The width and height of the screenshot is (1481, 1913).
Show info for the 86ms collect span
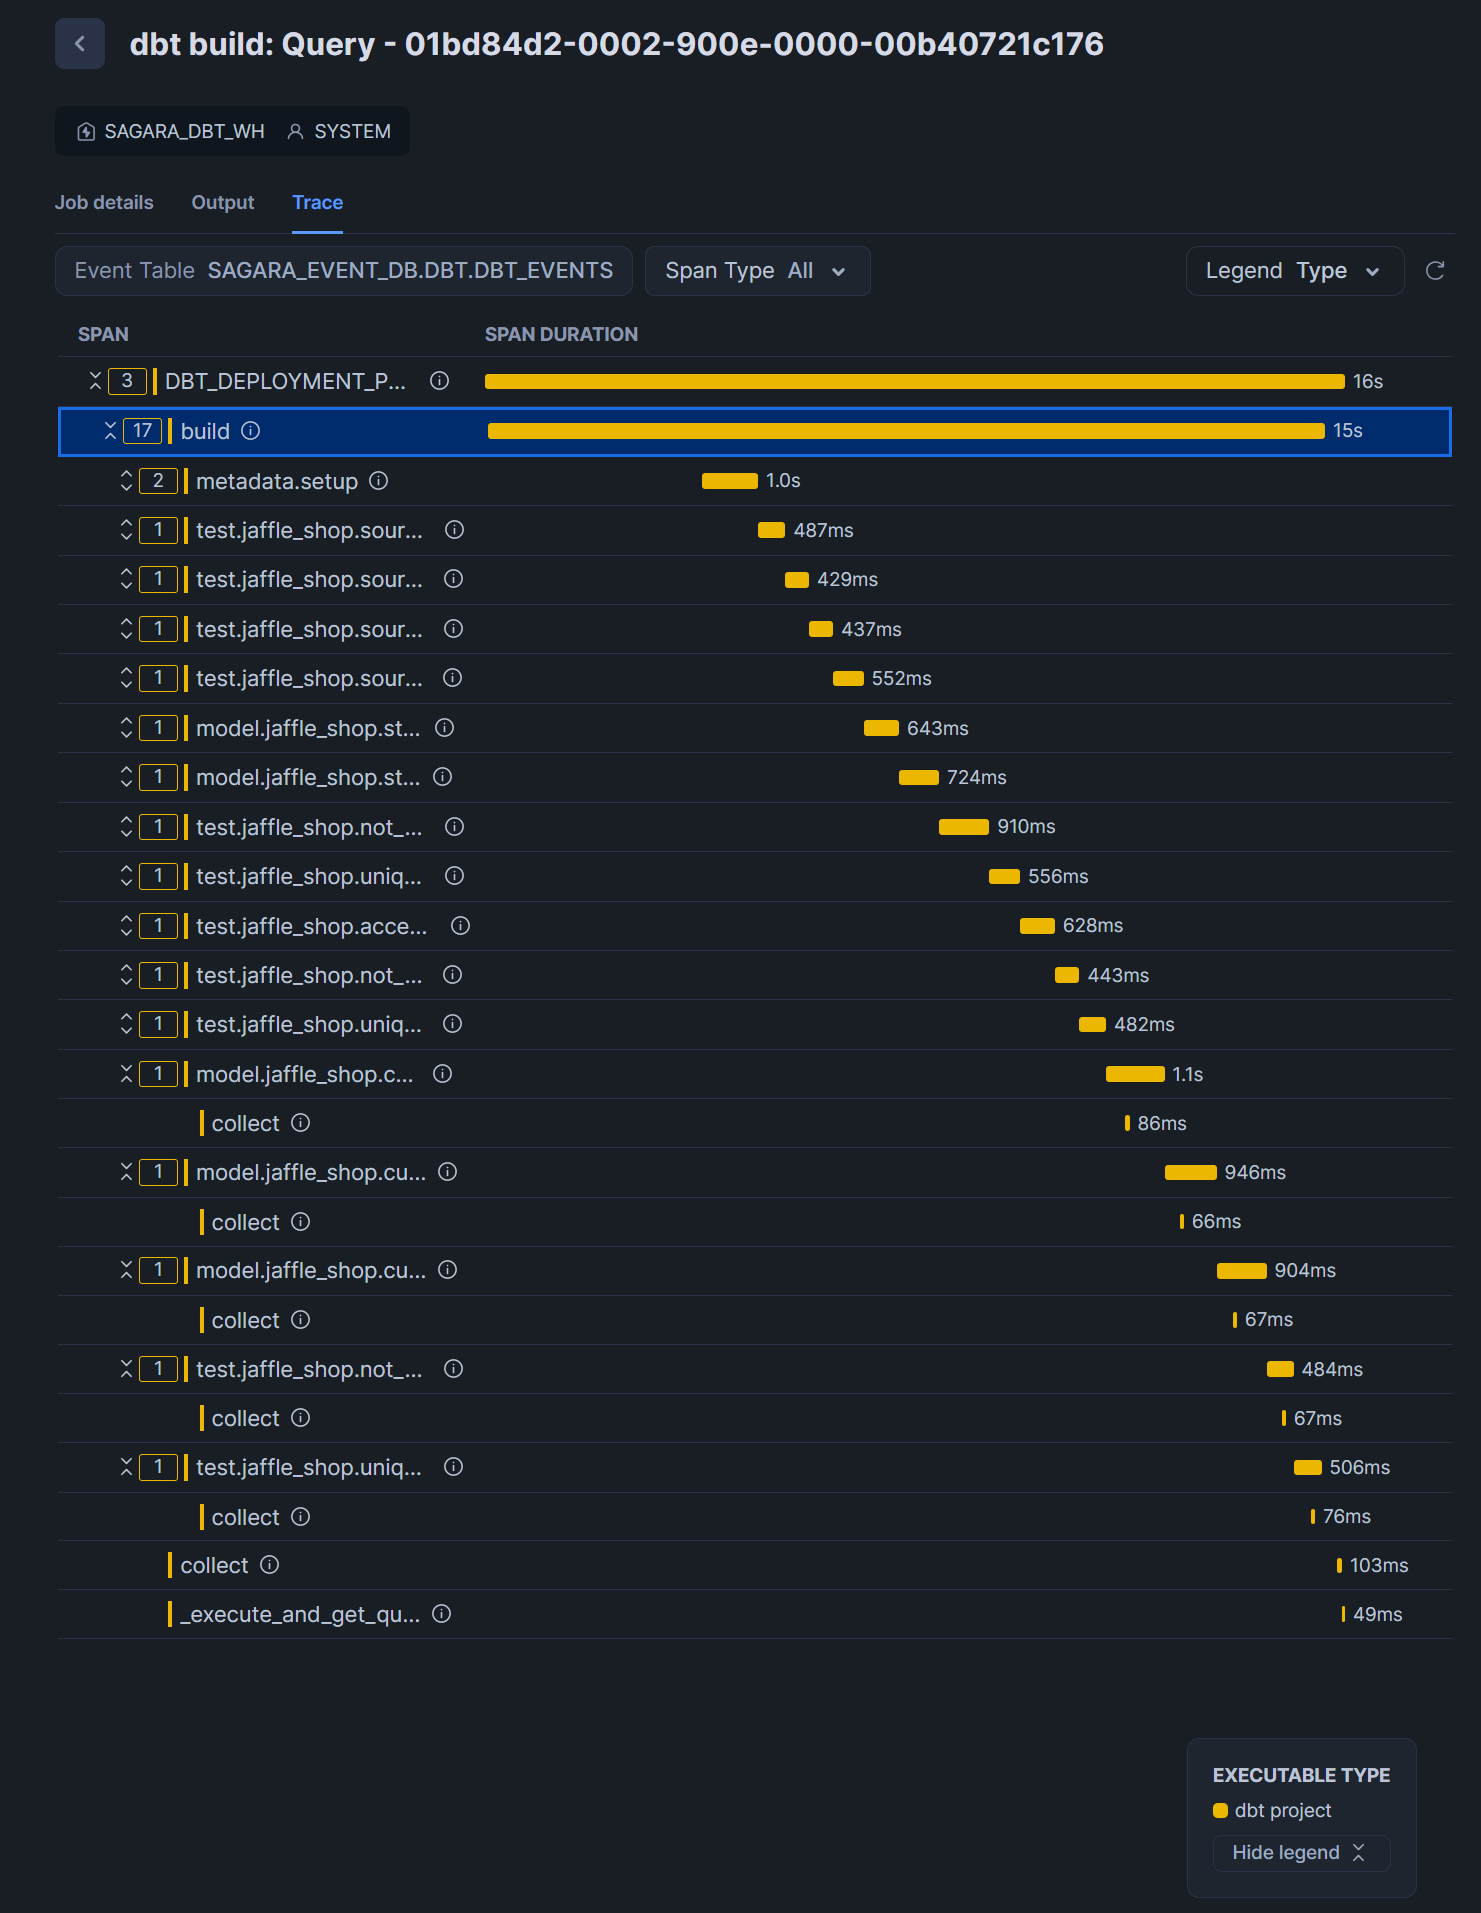(x=300, y=1123)
